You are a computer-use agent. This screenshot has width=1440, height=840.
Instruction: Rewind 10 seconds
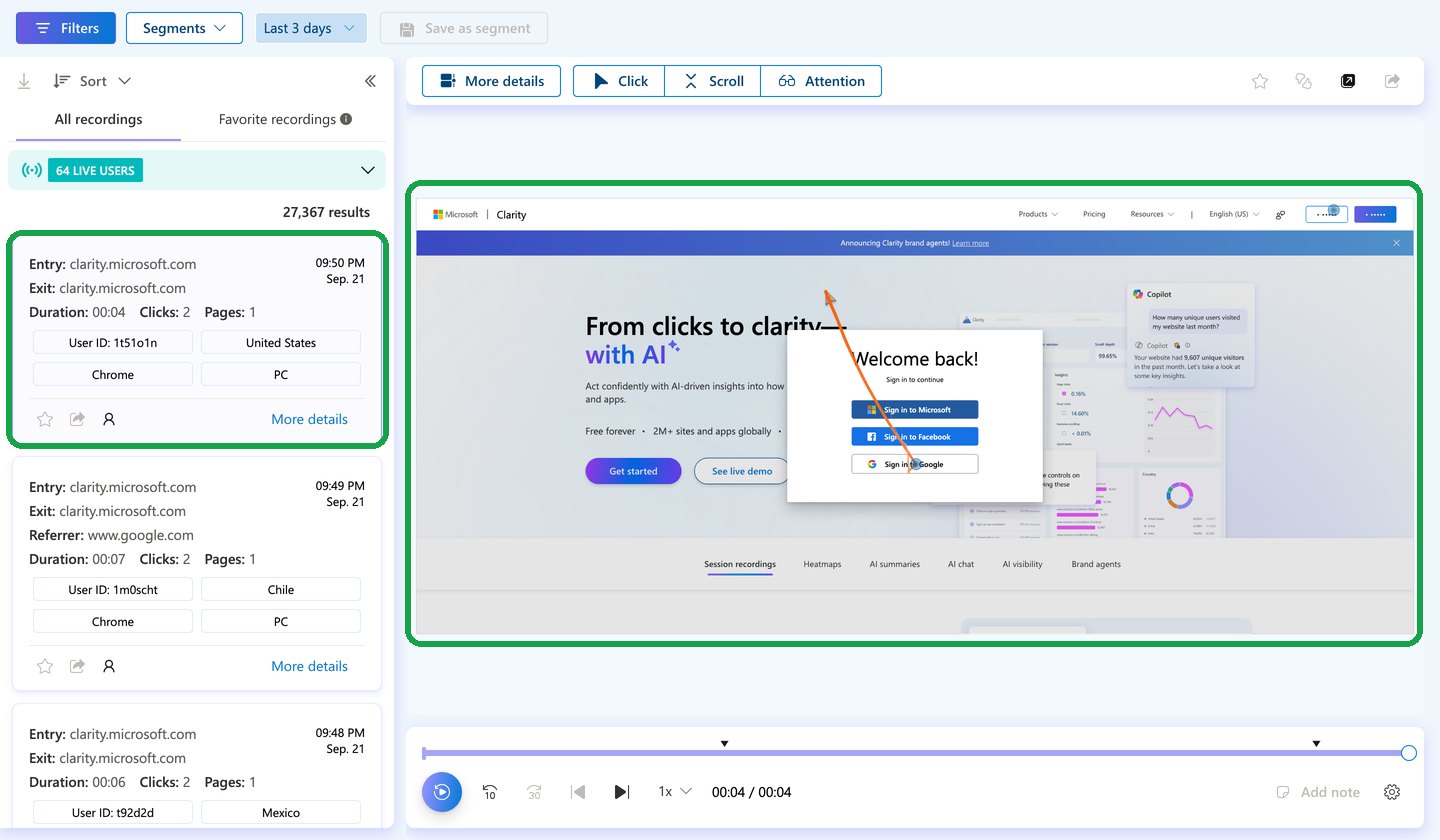pyautogui.click(x=490, y=792)
